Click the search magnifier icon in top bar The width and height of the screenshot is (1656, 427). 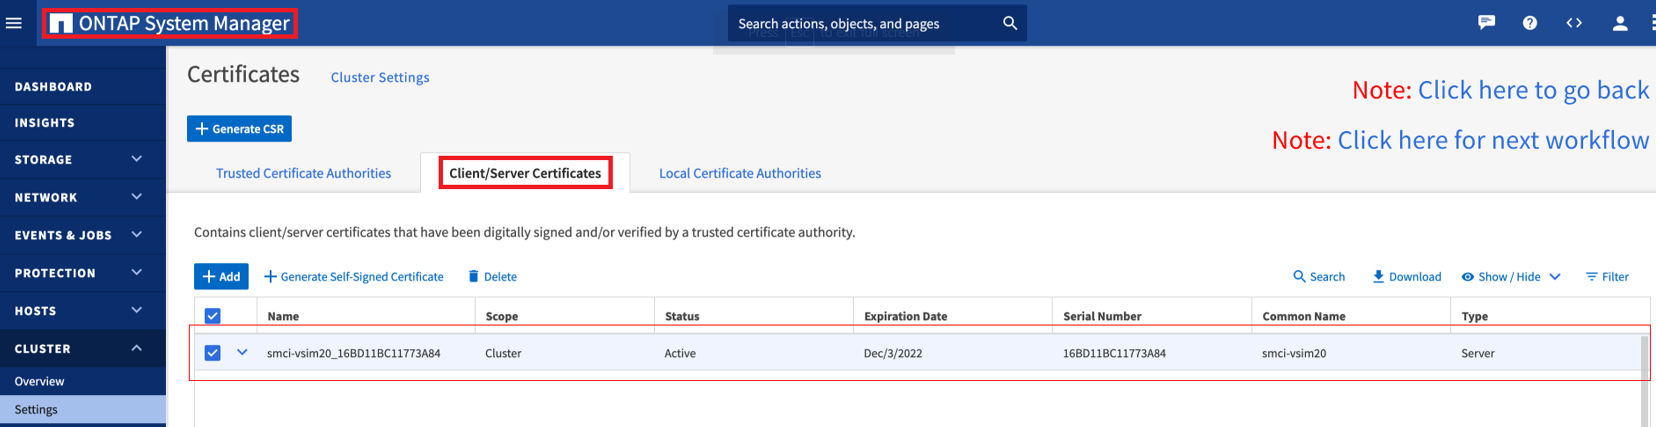pyautogui.click(x=1009, y=23)
